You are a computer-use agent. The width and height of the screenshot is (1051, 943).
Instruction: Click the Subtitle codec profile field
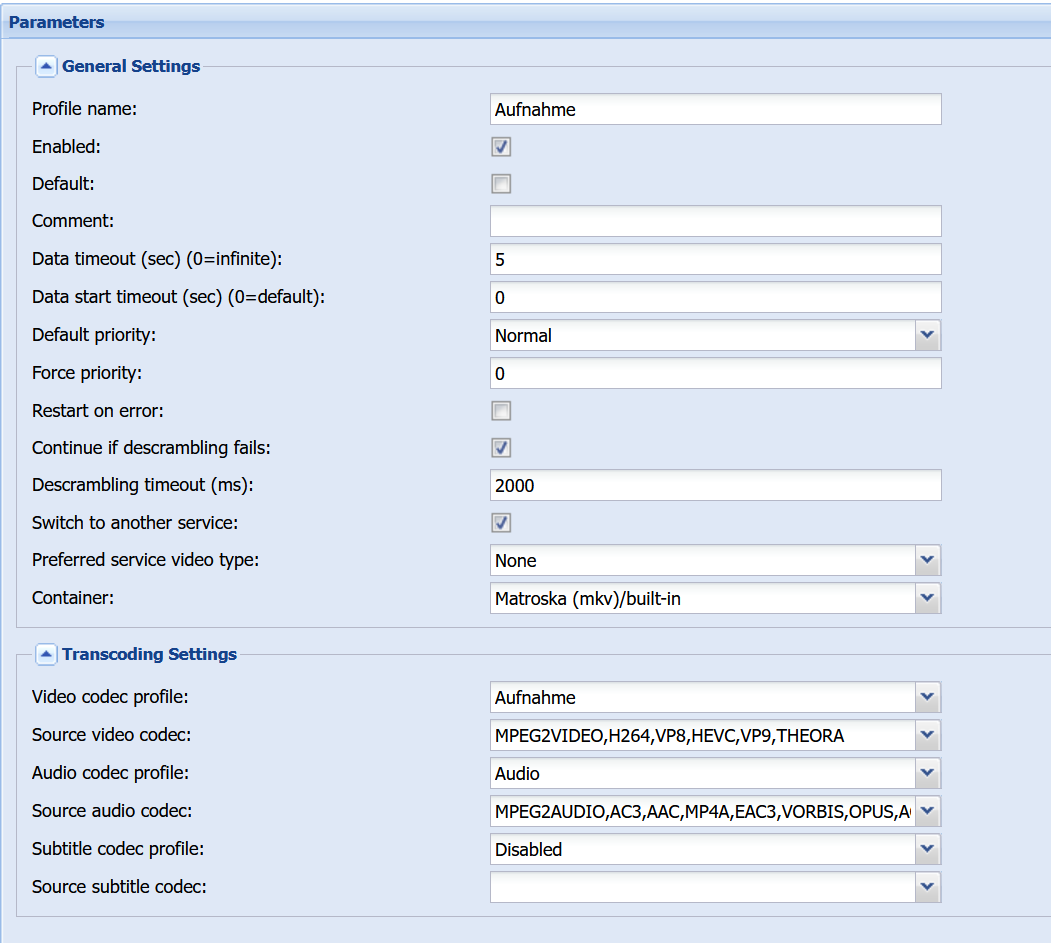click(x=703, y=849)
